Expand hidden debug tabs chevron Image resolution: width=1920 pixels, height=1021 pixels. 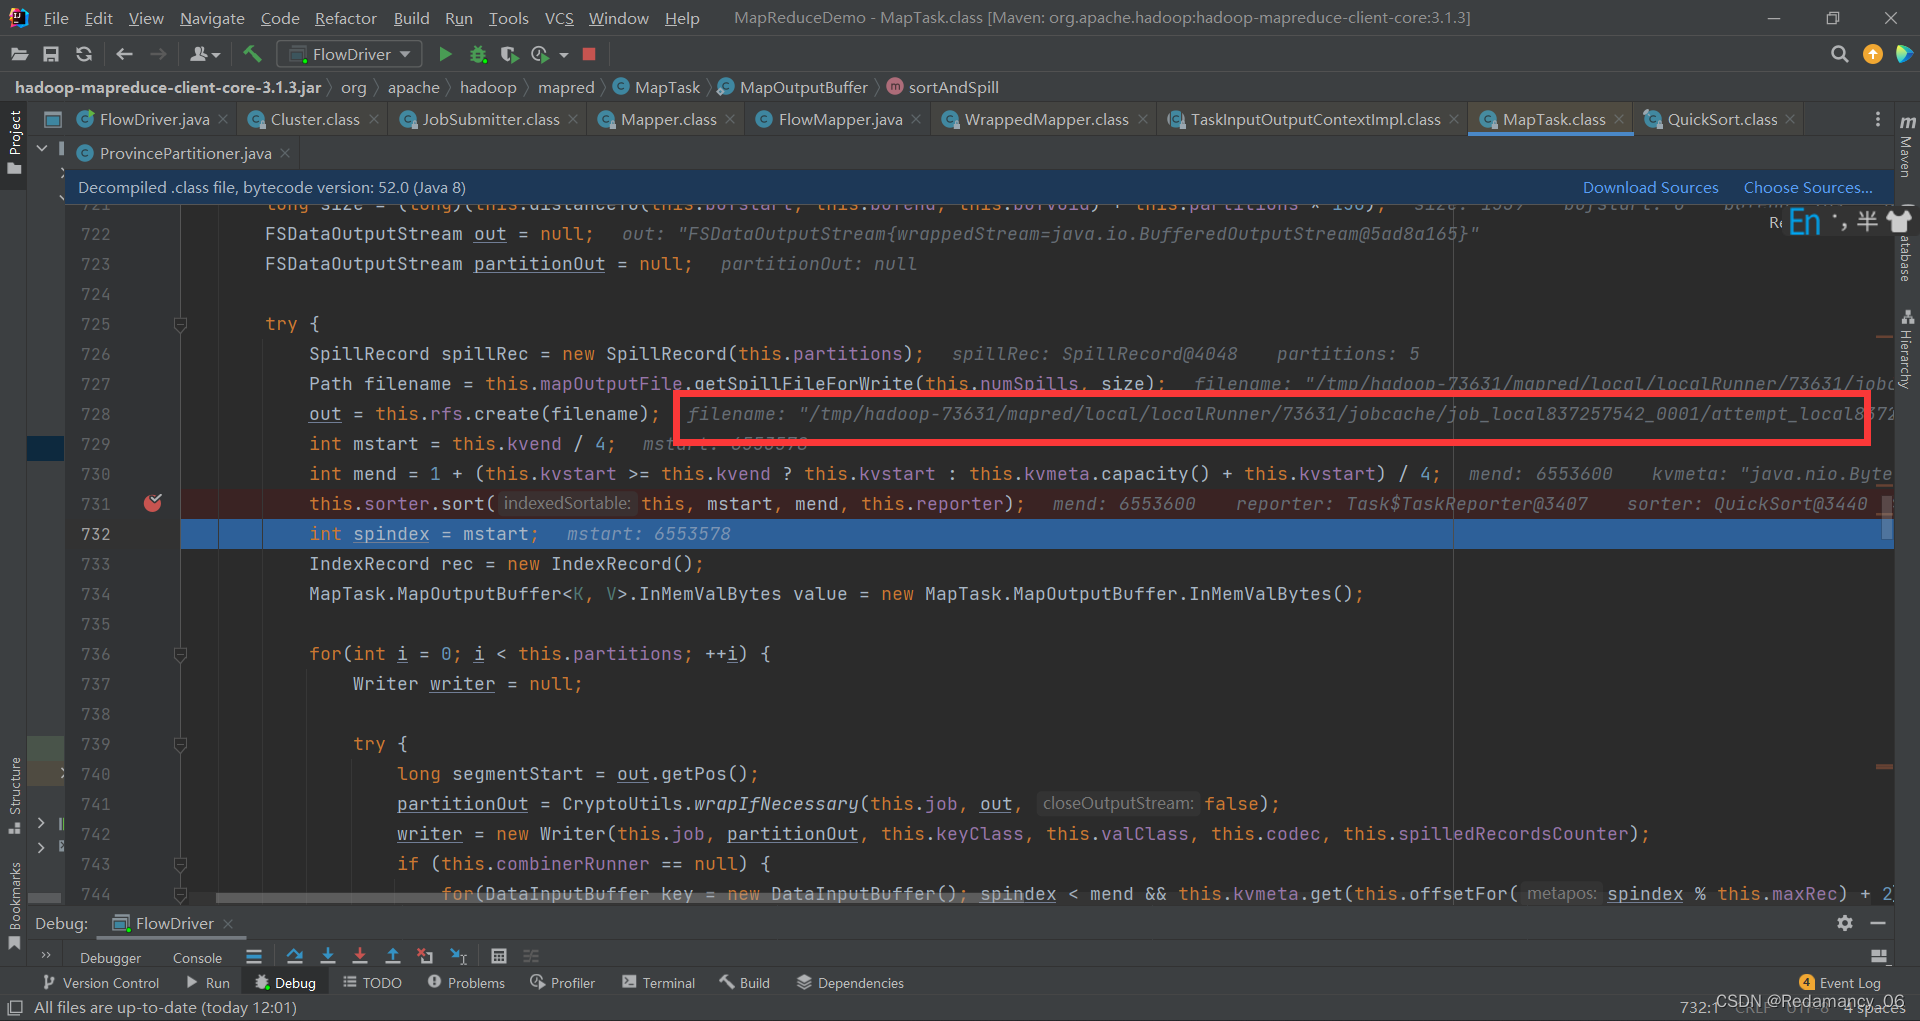[x=46, y=956]
